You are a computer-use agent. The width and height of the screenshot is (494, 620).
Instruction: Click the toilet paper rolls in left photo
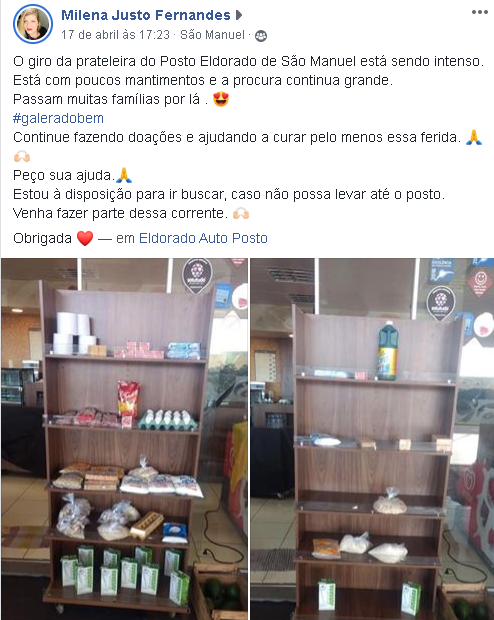[x=76, y=333]
